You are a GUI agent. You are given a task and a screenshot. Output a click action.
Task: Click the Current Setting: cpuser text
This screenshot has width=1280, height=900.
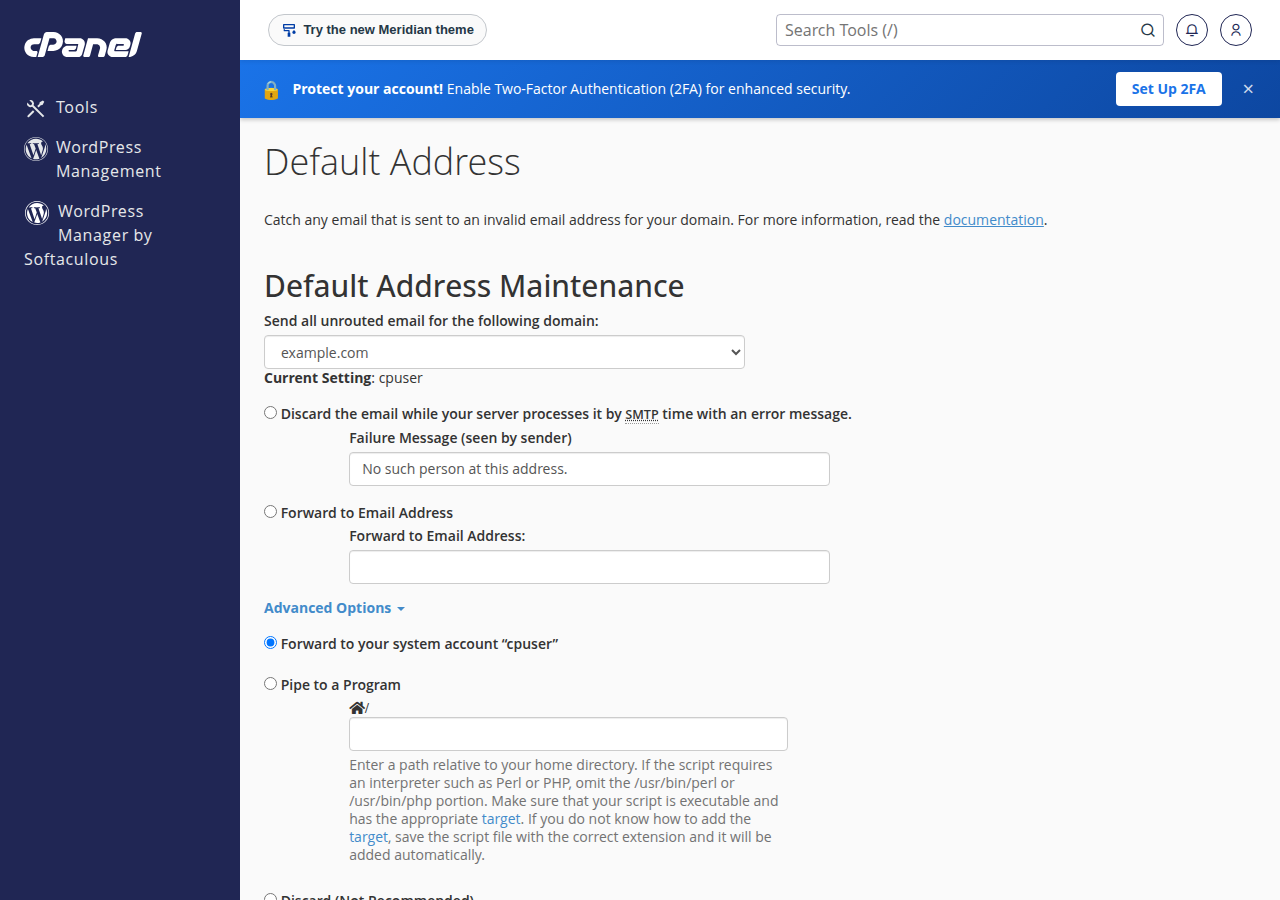pyautogui.click(x=343, y=378)
